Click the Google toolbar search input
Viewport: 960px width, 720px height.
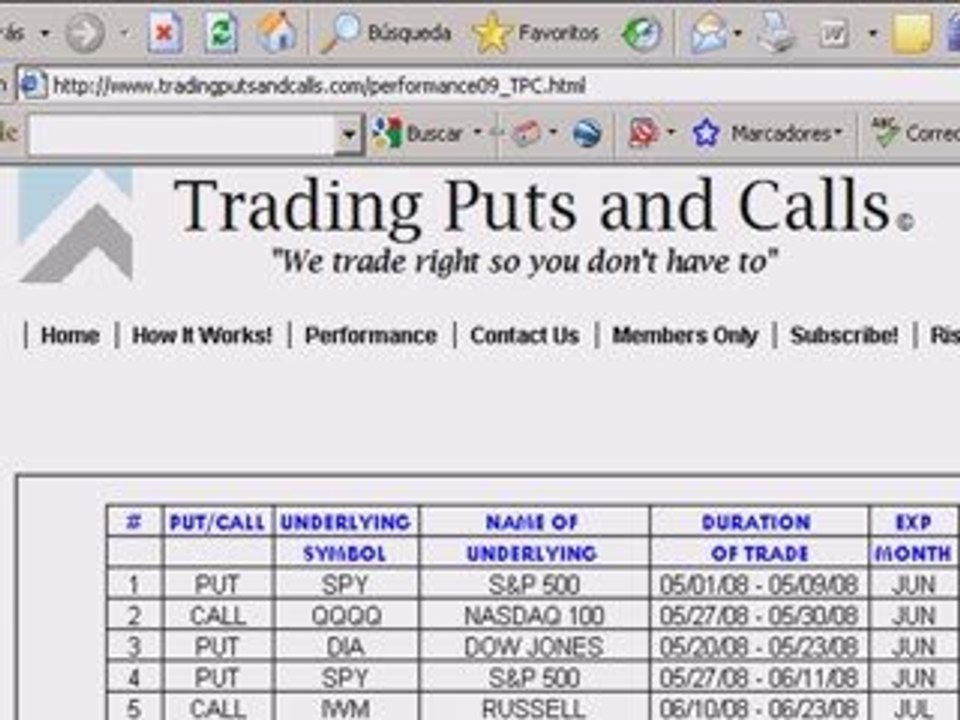[x=182, y=133]
